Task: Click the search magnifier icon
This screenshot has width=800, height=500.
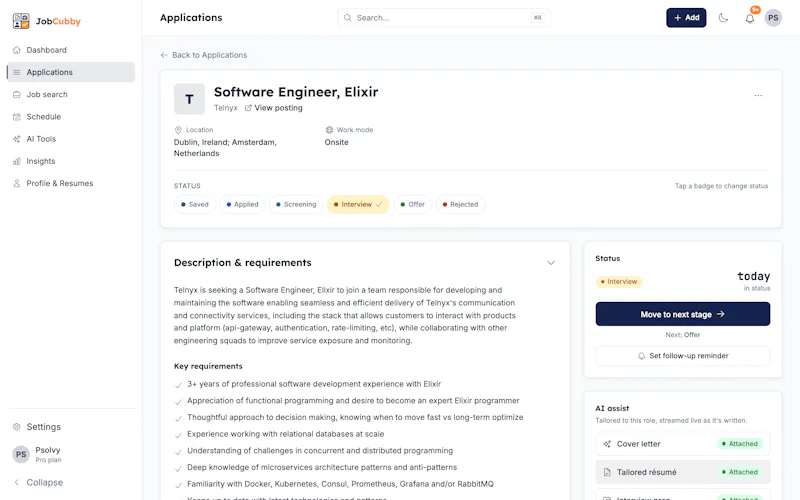Action: tap(347, 18)
